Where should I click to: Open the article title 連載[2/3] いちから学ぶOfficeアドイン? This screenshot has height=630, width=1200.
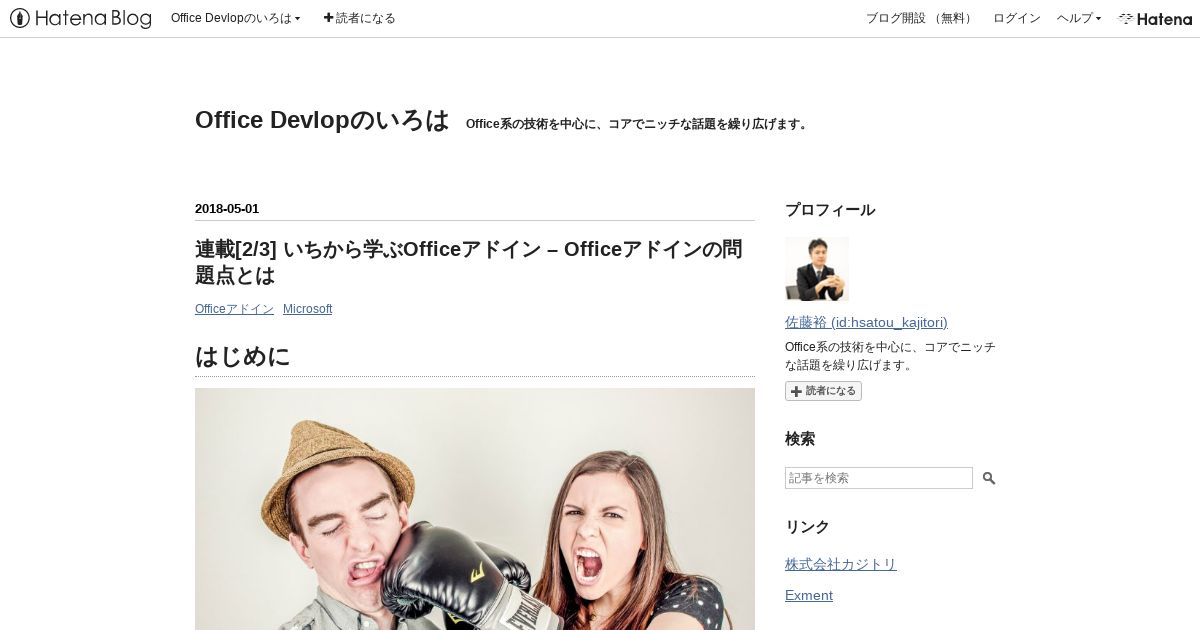click(x=469, y=262)
